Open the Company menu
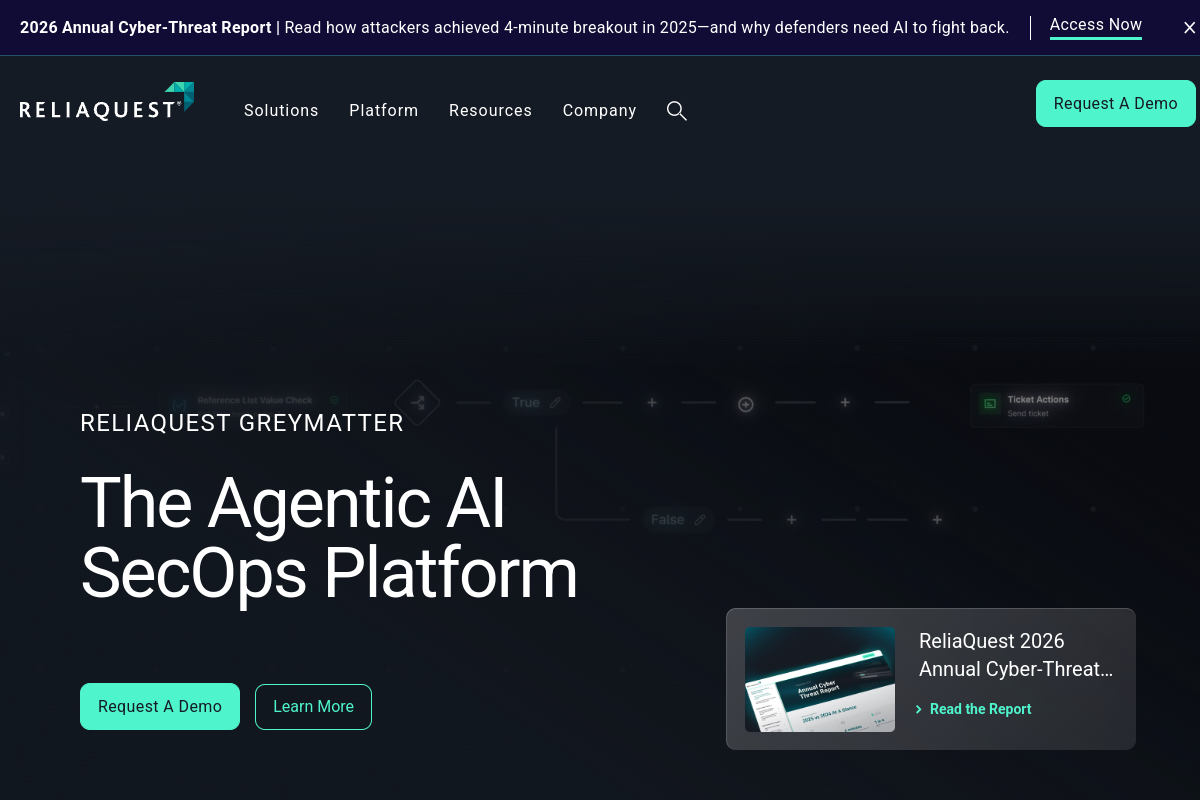This screenshot has height=800, width=1200. (600, 111)
